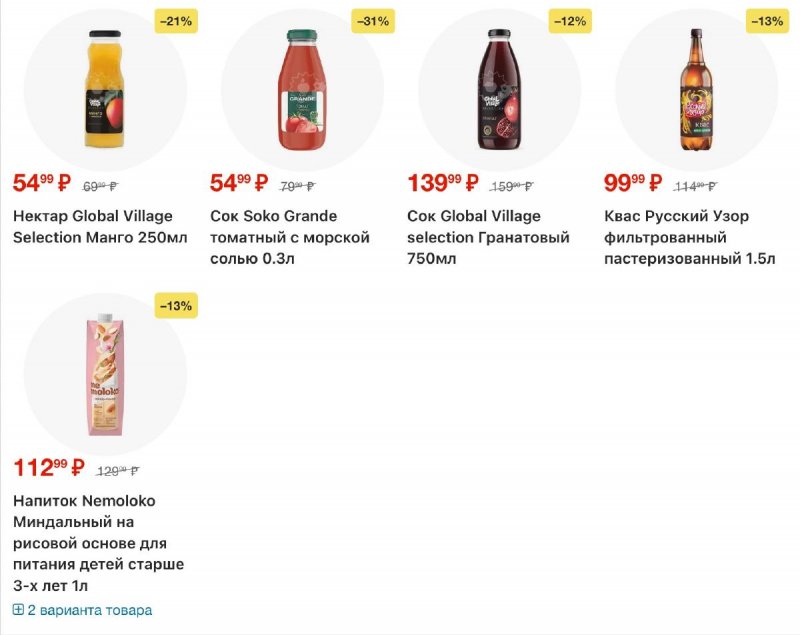800x635 pixels.
Task: Open the Soko Grande tomato juice image
Action: click(301, 90)
